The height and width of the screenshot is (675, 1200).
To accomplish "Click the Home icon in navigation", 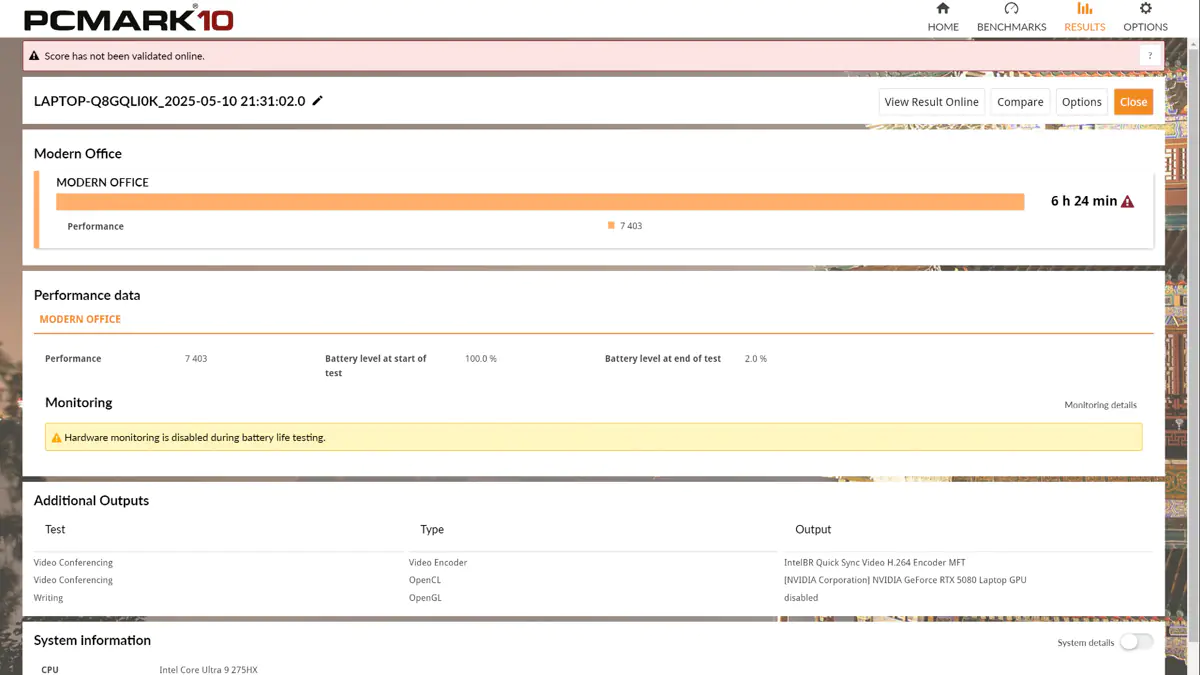I will 943,9.
